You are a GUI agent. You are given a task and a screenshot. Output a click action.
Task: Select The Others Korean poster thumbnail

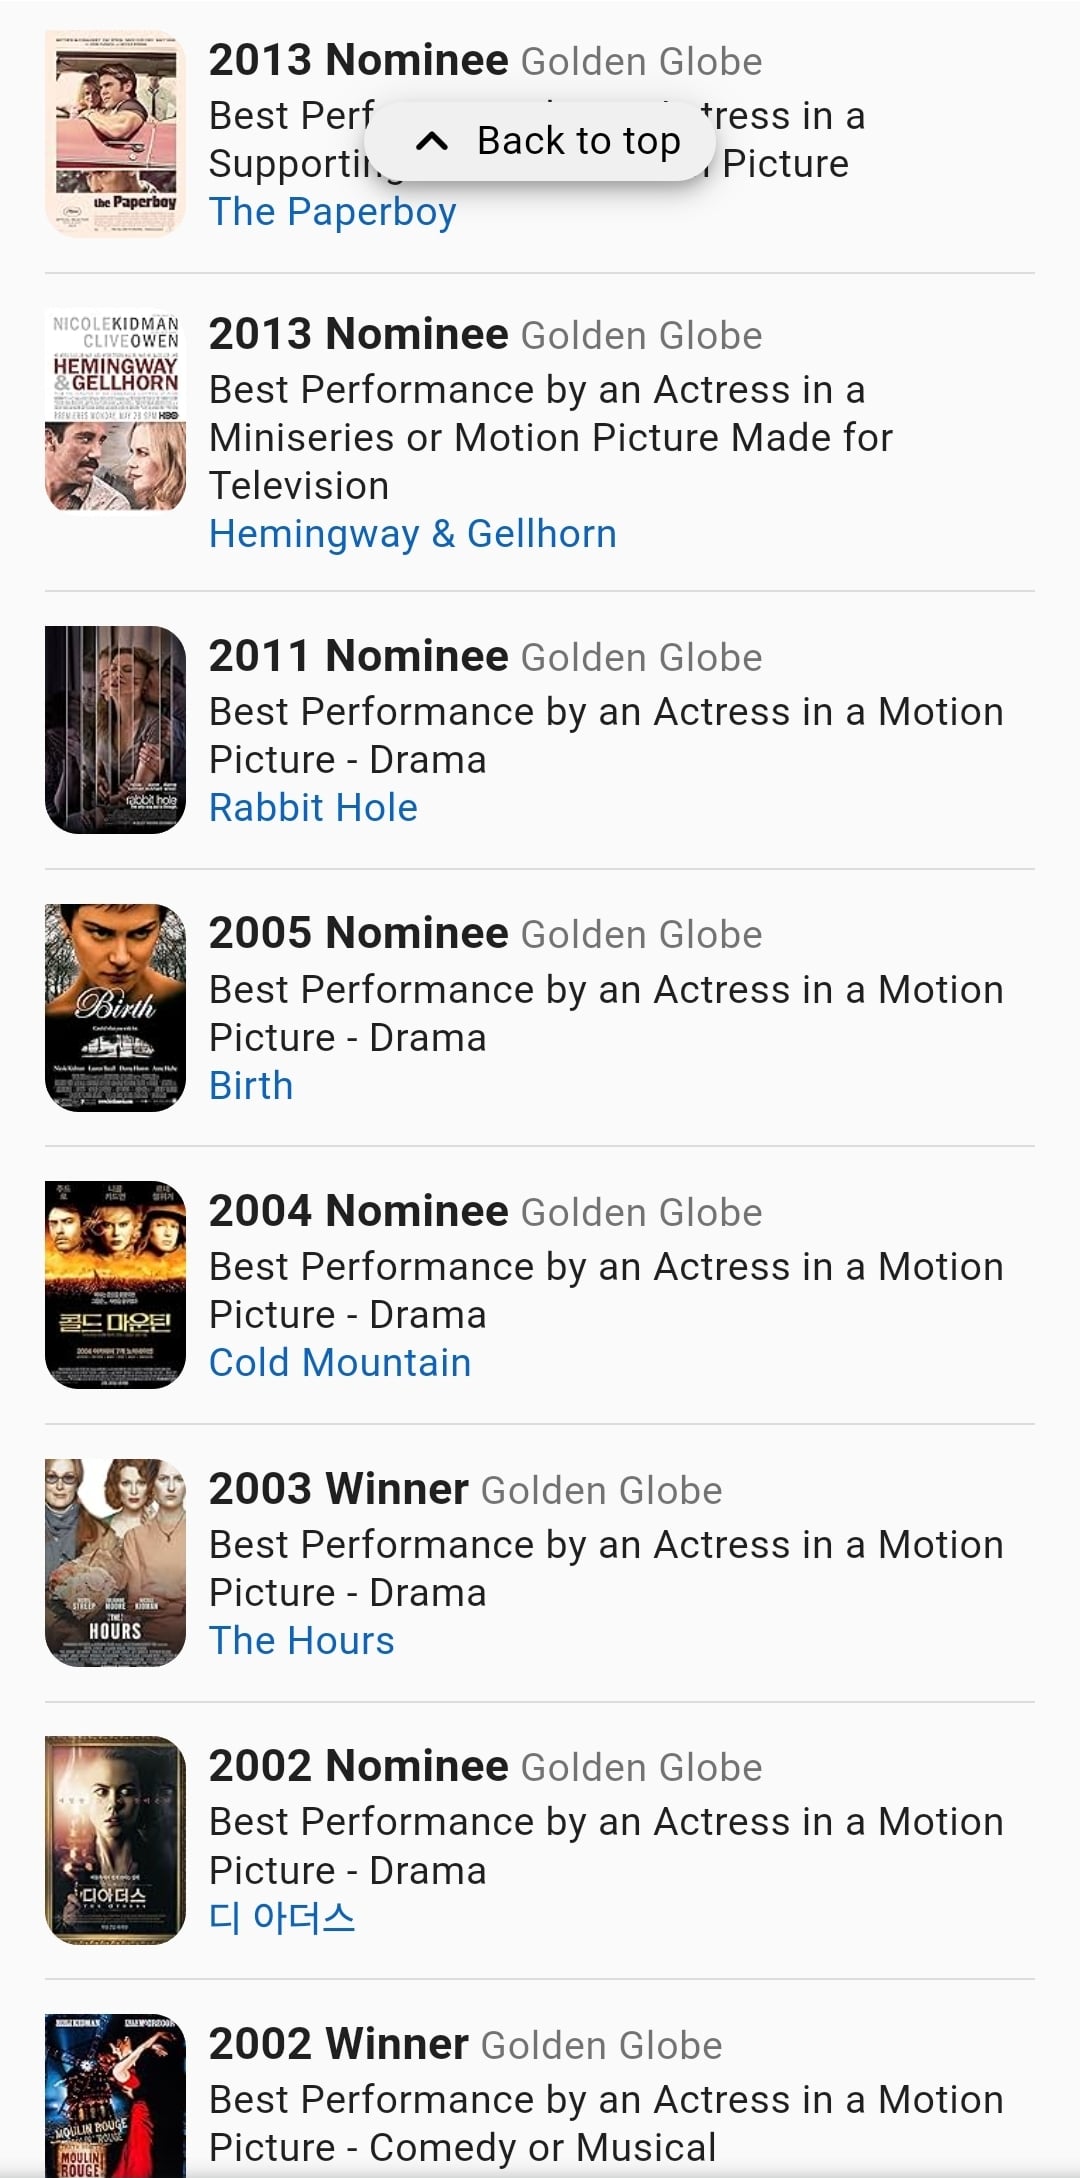[x=116, y=1840]
